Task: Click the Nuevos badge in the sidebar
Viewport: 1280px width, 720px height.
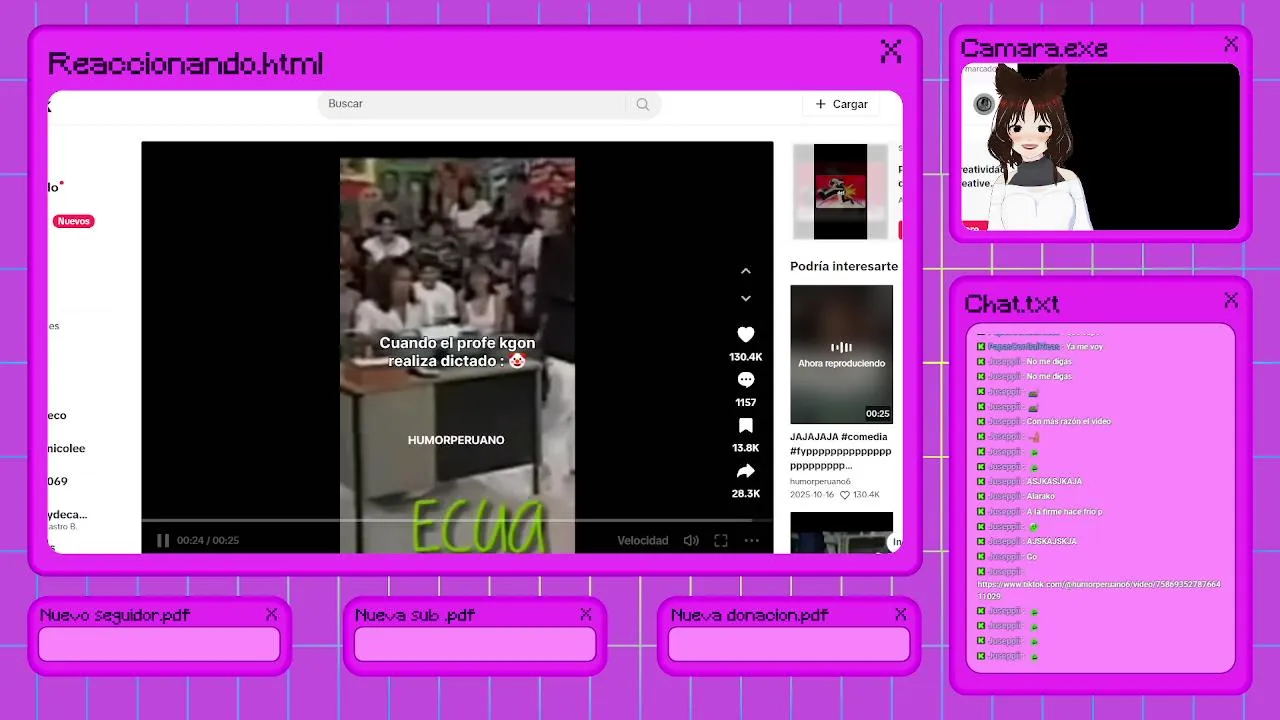Action: point(74,221)
